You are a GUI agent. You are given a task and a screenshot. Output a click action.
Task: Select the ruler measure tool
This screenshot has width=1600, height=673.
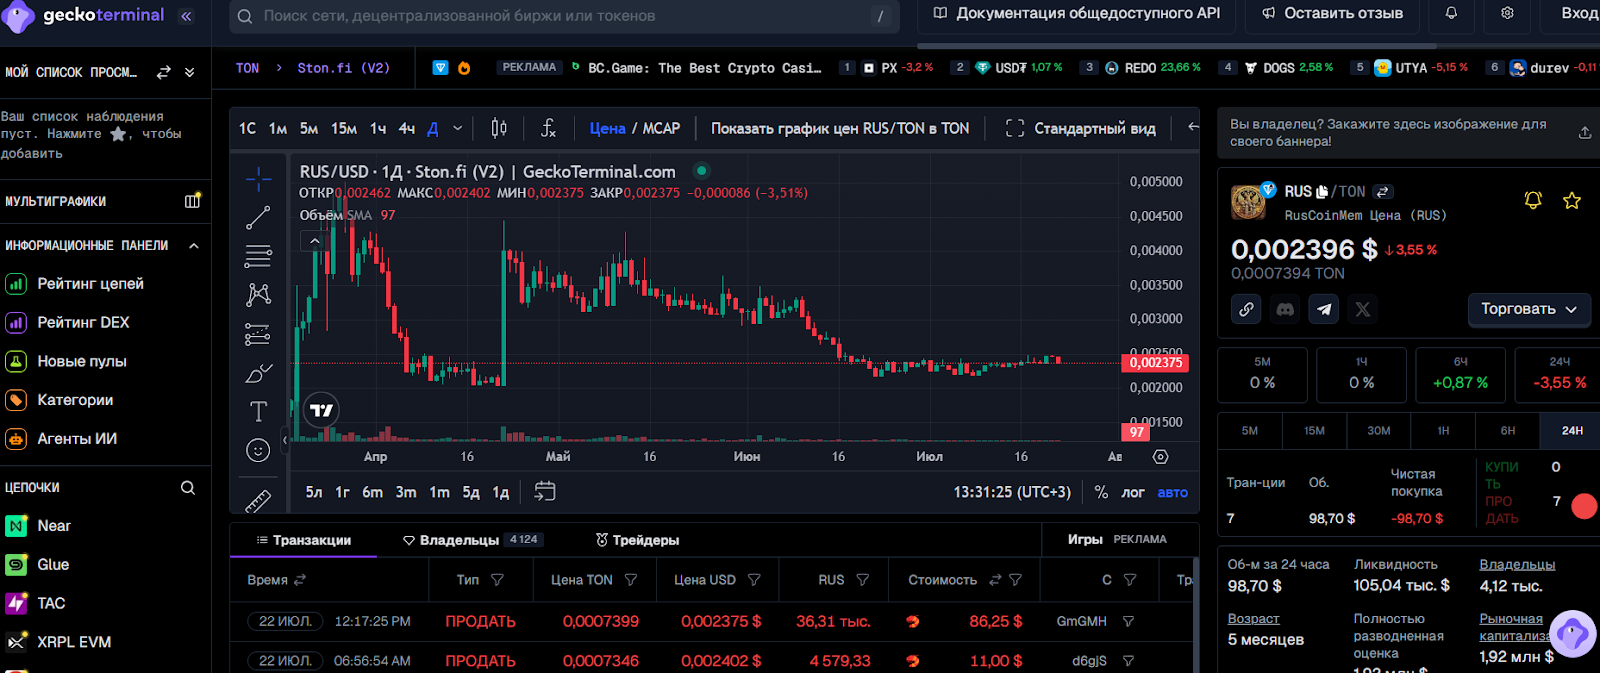[x=258, y=499]
